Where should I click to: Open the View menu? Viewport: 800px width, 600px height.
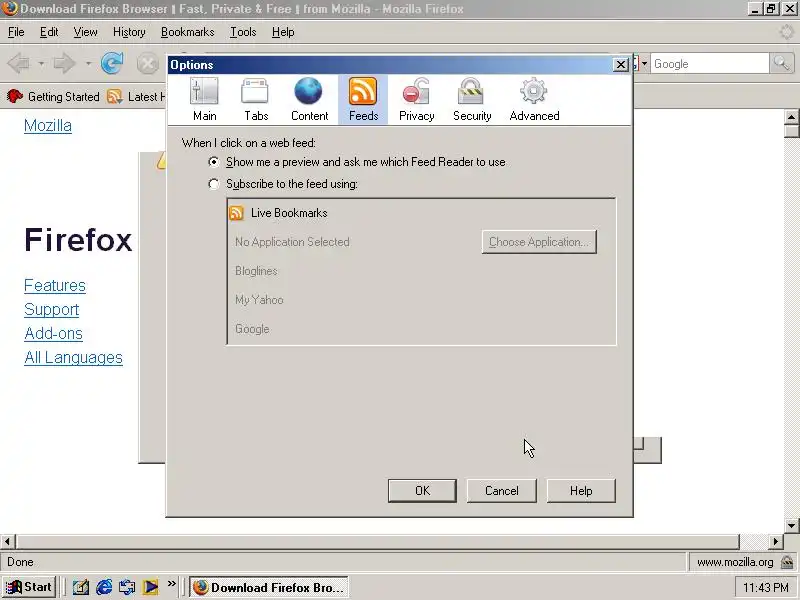pos(85,32)
